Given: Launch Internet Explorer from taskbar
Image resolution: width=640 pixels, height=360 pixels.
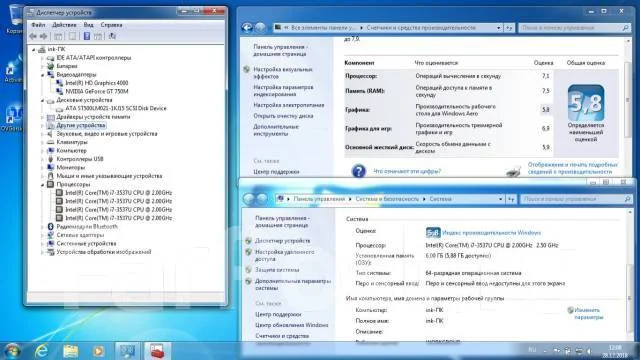Looking at the screenshot, I should point(41,351).
